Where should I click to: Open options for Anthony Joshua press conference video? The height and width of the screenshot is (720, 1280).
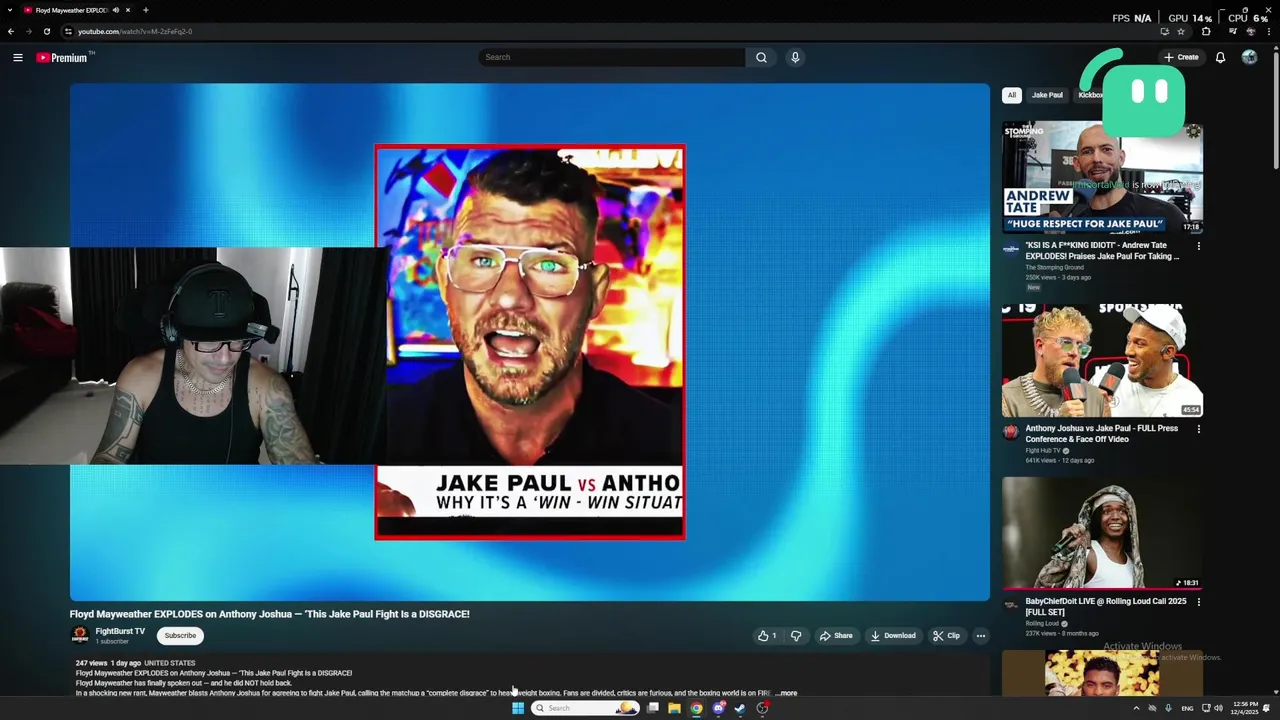tap(1199, 429)
